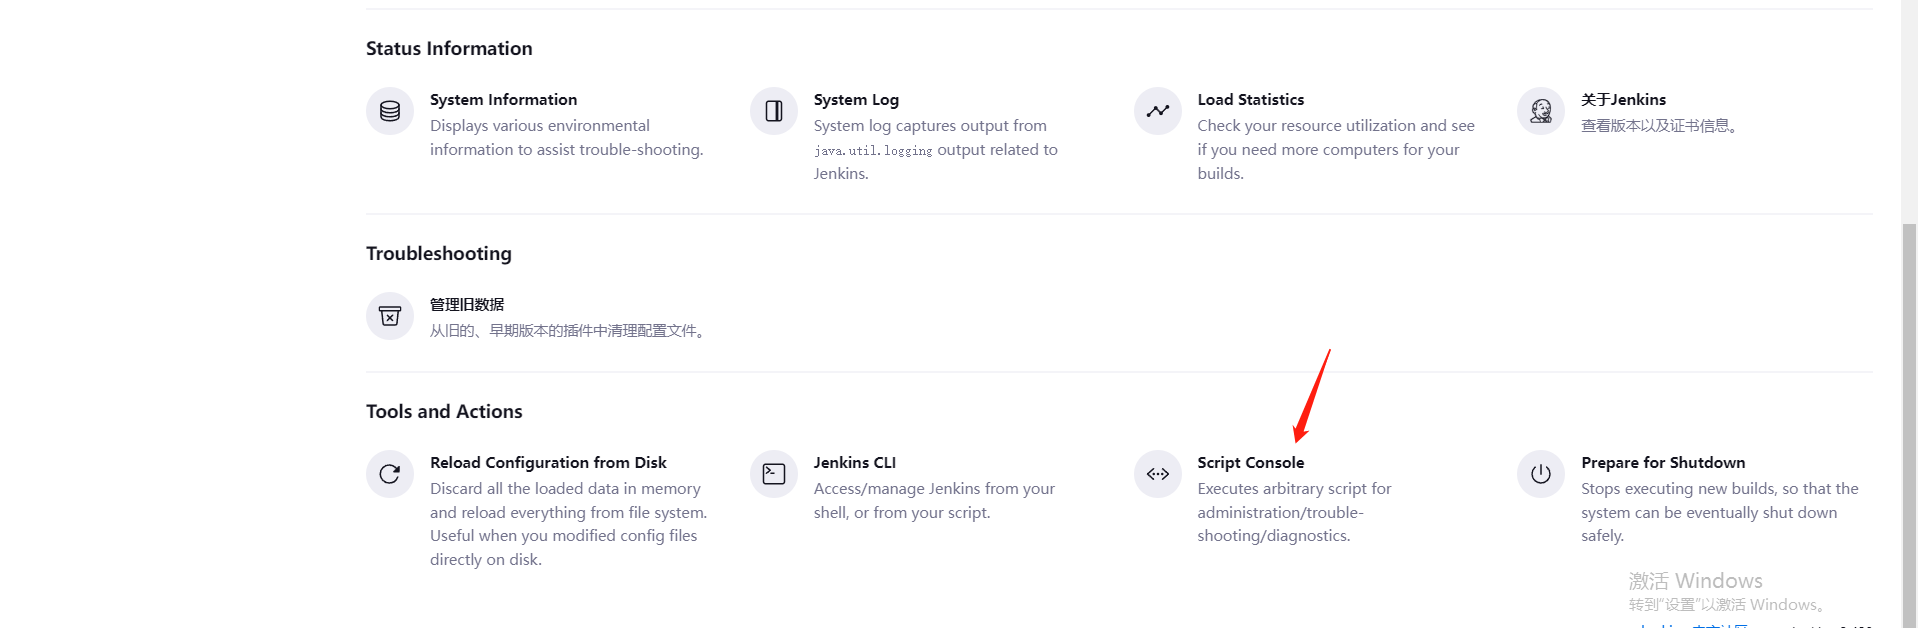Open the Script Console title link
This screenshot has width=1918, height=628.
click(x=1250, y=463)
